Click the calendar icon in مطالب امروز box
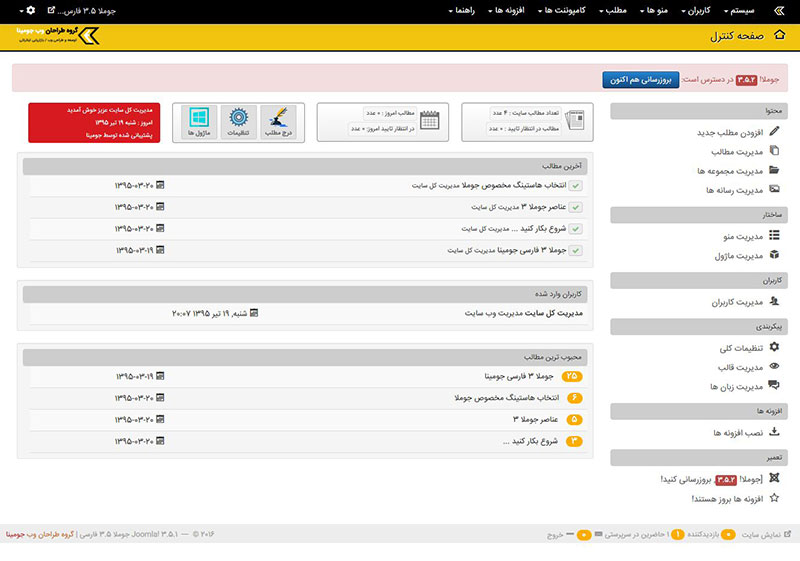Screen dimensions: 800x561 pyautogui.click(x=430, y=120)
